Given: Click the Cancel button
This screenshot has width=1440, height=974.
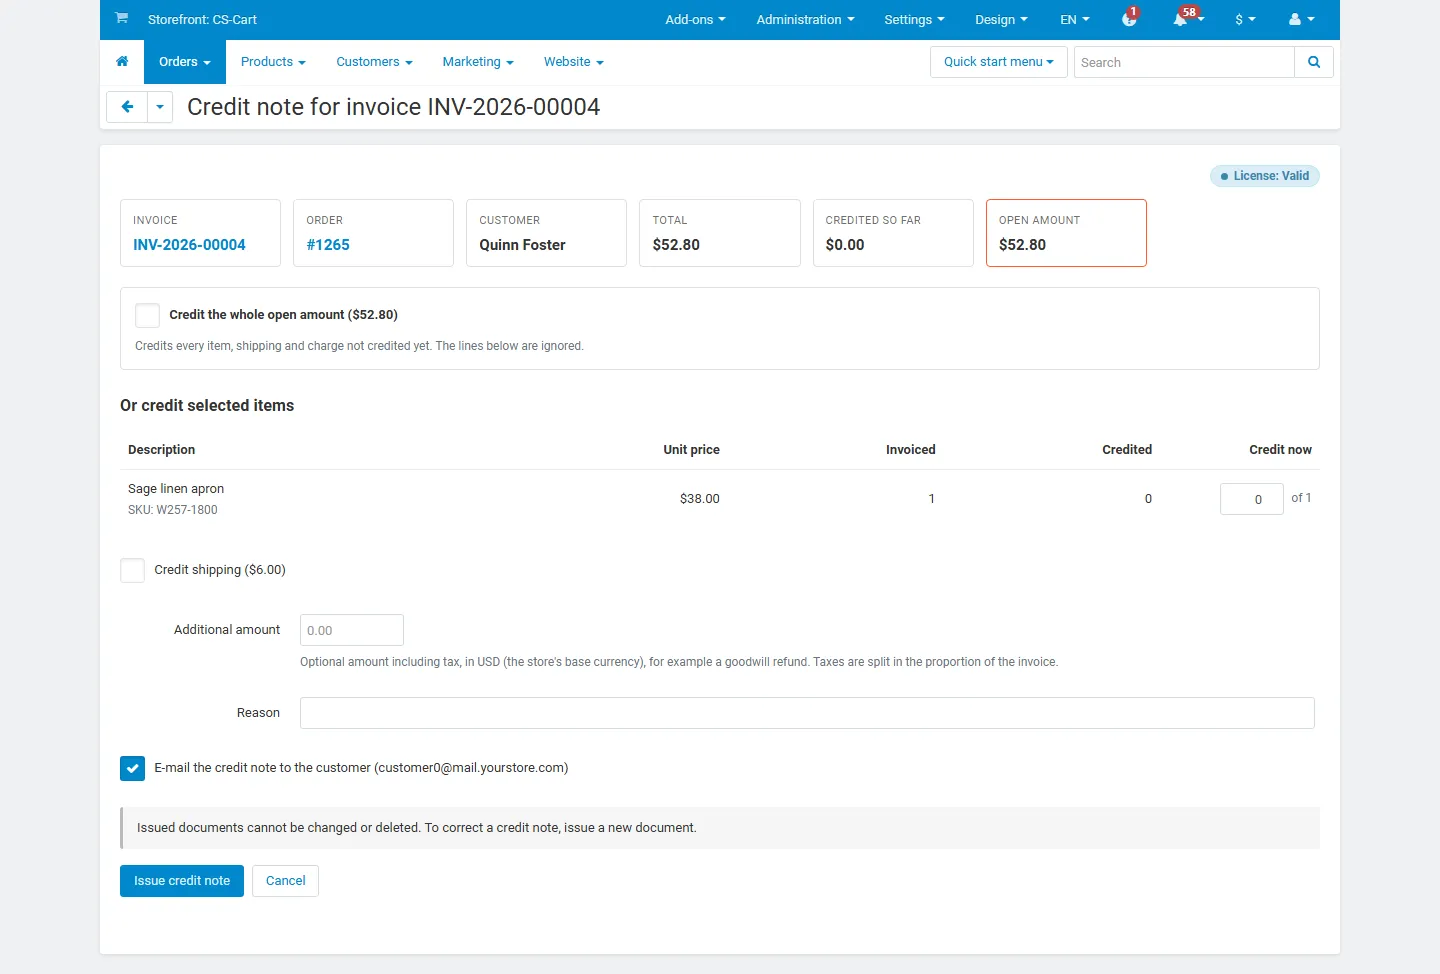Looking at the screenshot, I should [285, 881].
